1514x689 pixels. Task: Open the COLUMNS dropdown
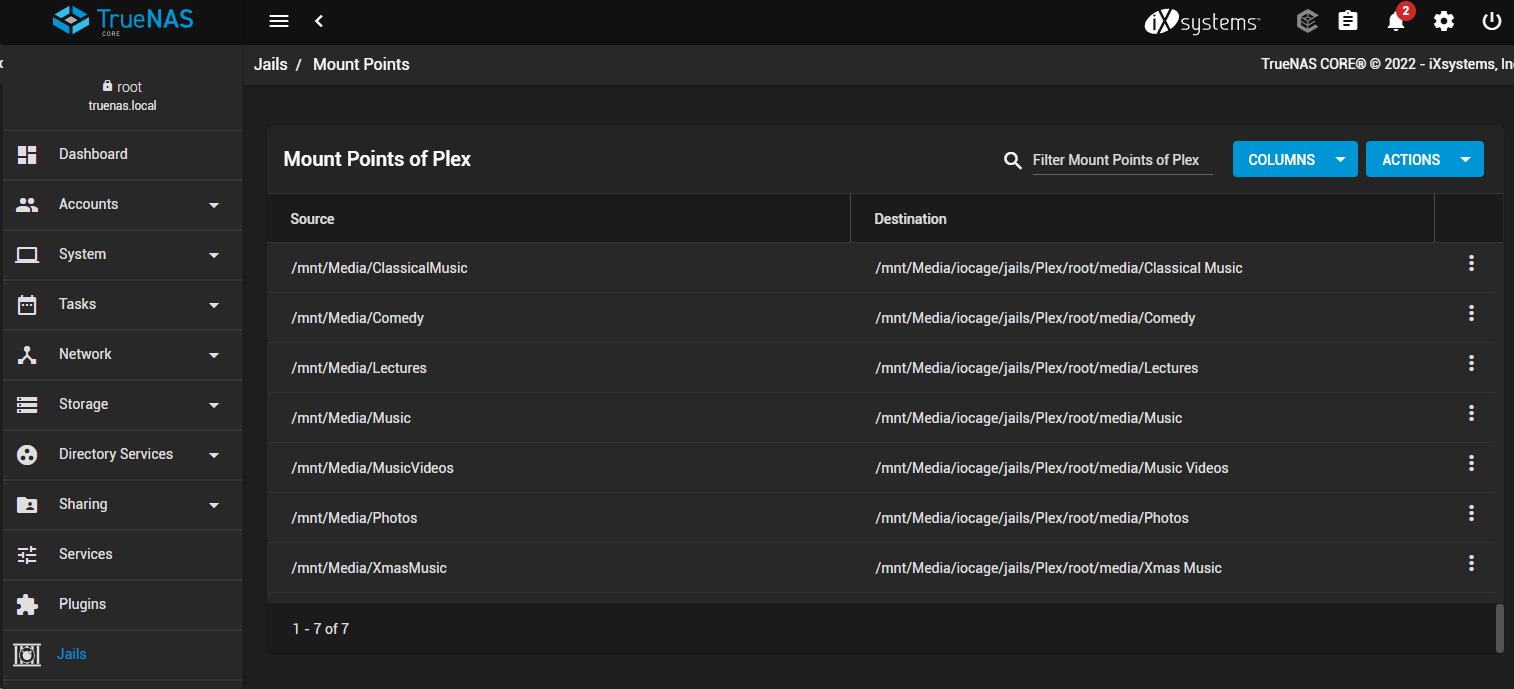click(x=1295, y=160)
